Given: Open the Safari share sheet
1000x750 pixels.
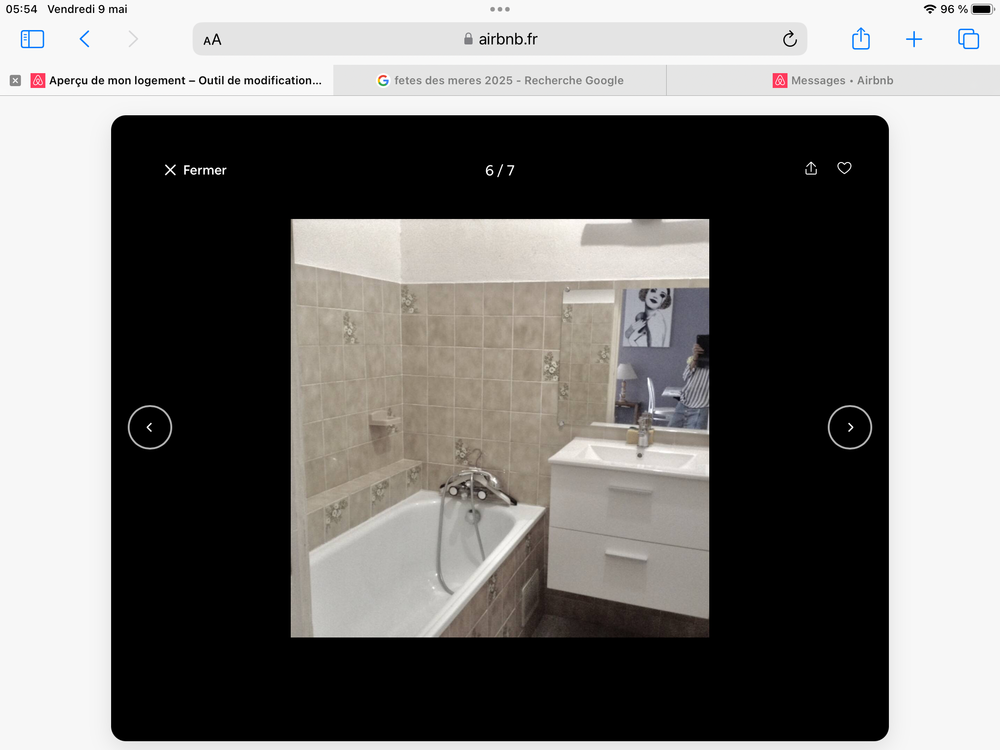Looking at the screenshot, I should click(x=861, y=39).
